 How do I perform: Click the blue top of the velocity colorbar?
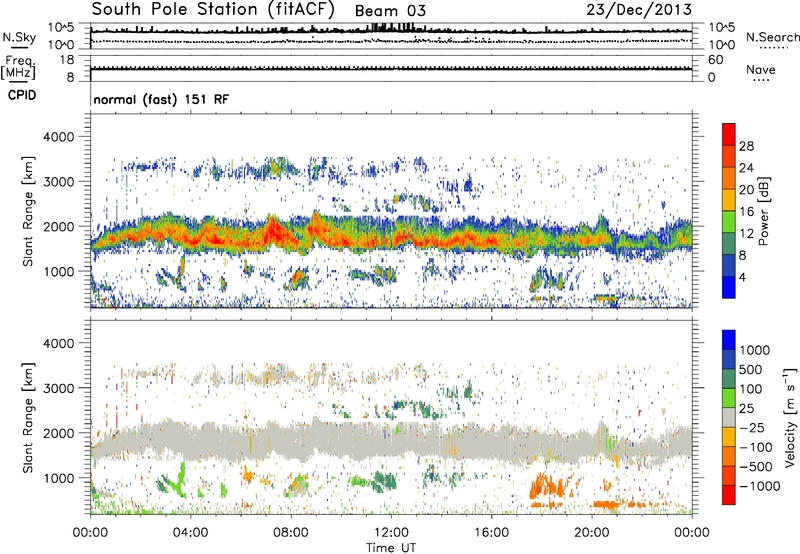[x=729, y=339]
